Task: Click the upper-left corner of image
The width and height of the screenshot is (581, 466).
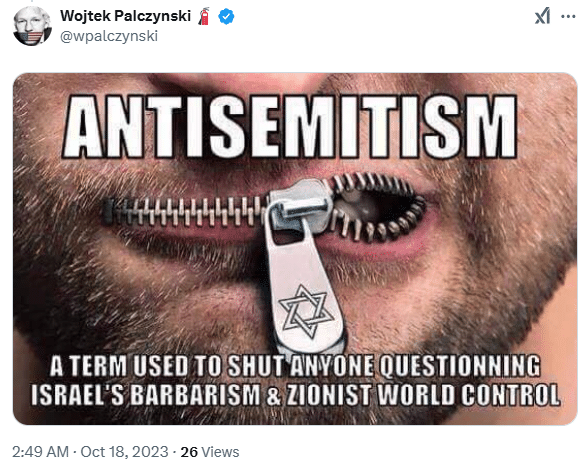Action: [22, 82]
